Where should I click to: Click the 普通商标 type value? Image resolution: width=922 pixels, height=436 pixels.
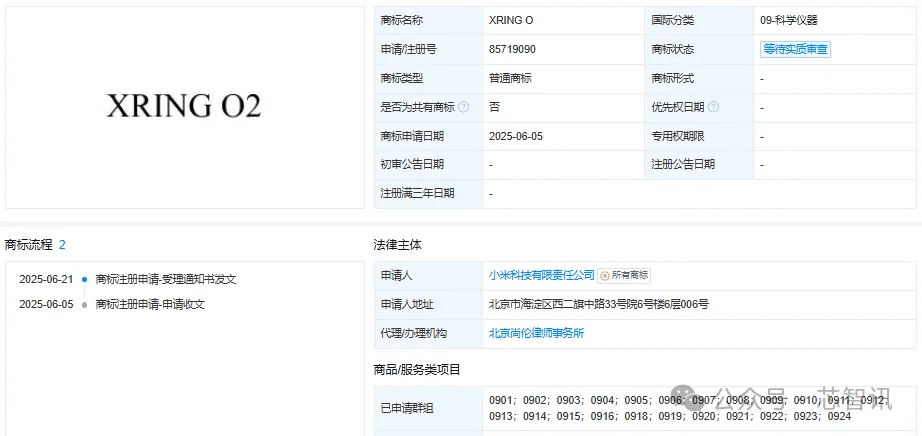coord(510,78)
